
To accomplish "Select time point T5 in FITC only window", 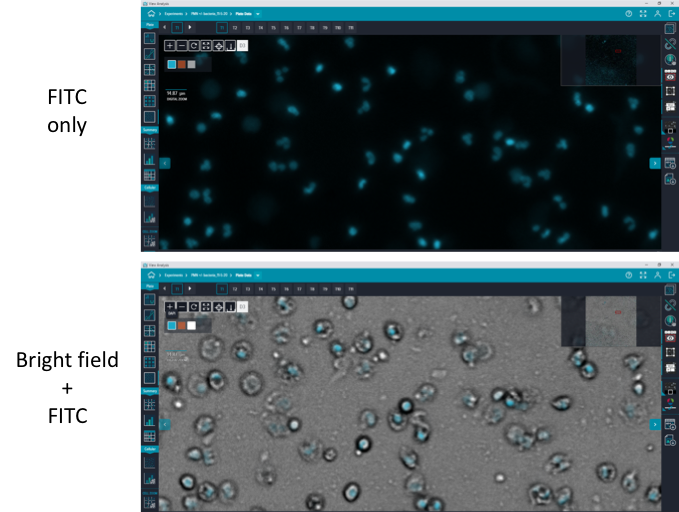I will [273, 28].
